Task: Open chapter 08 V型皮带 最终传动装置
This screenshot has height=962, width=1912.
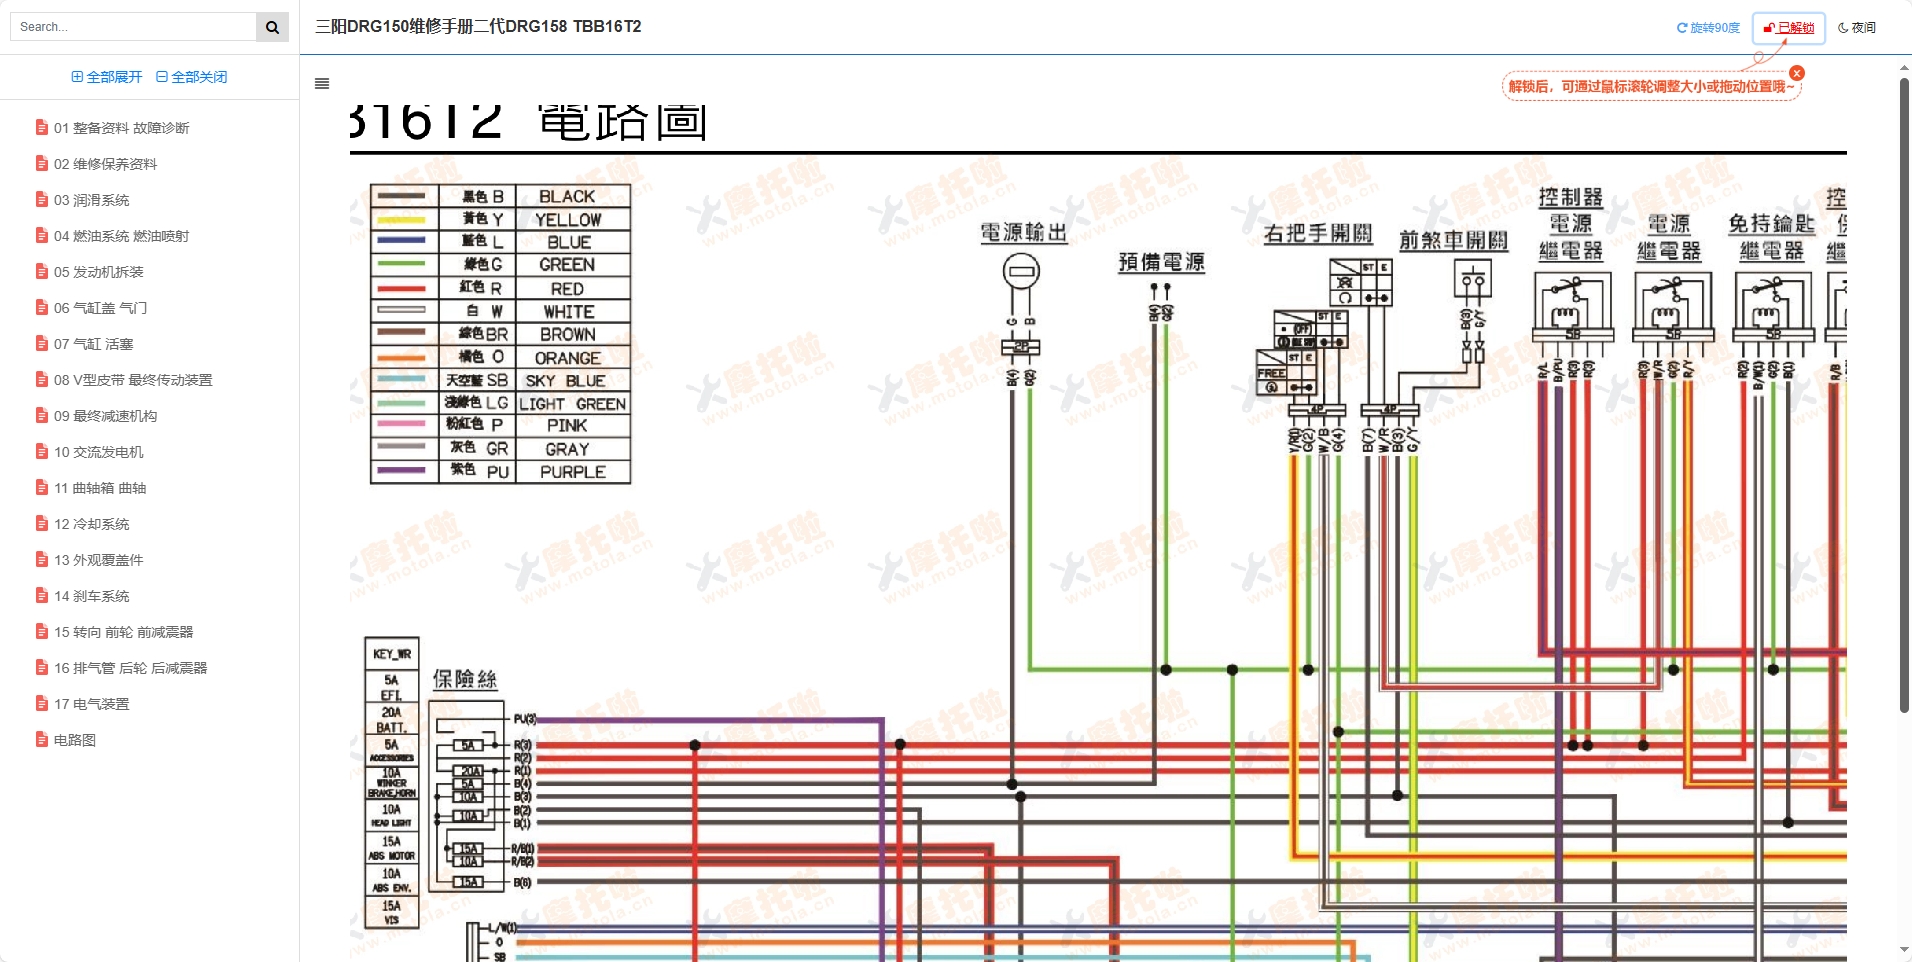Action: pos(133,380)
